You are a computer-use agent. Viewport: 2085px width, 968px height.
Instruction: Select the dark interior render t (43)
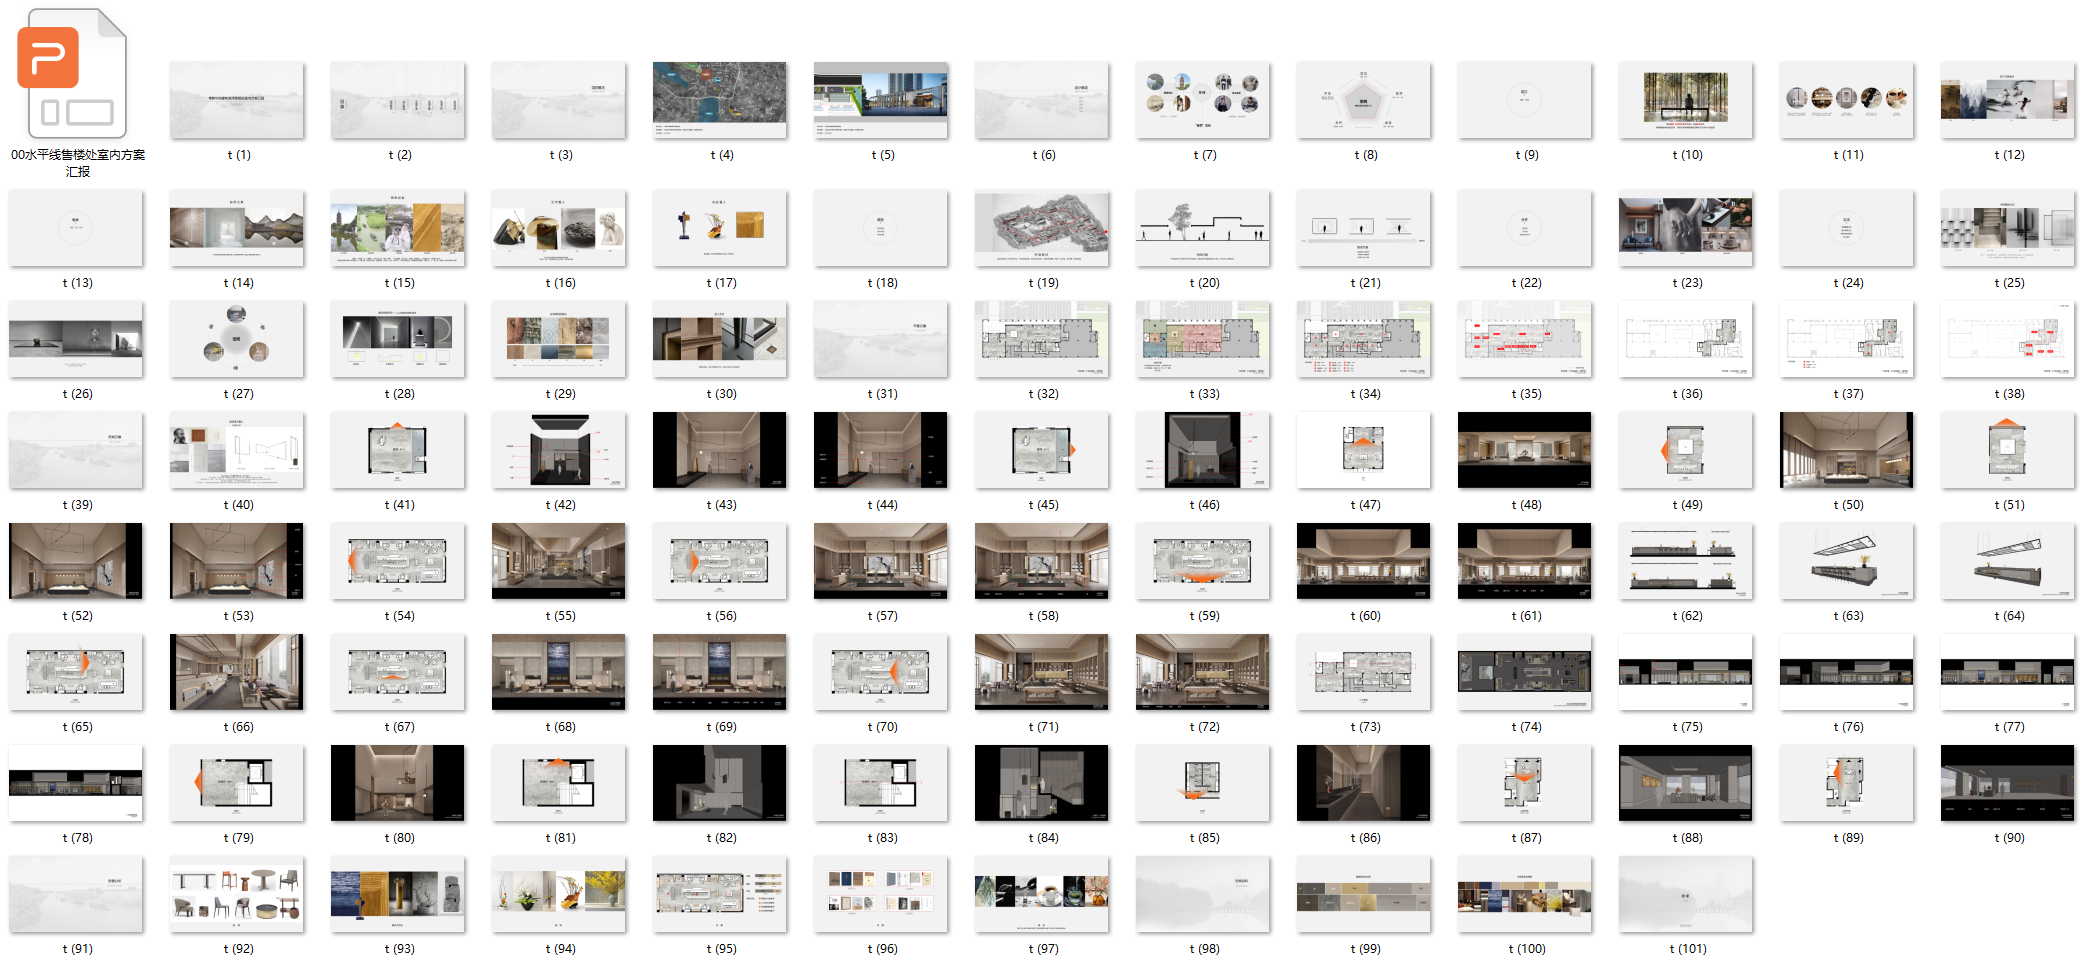(x=719, y=450)
